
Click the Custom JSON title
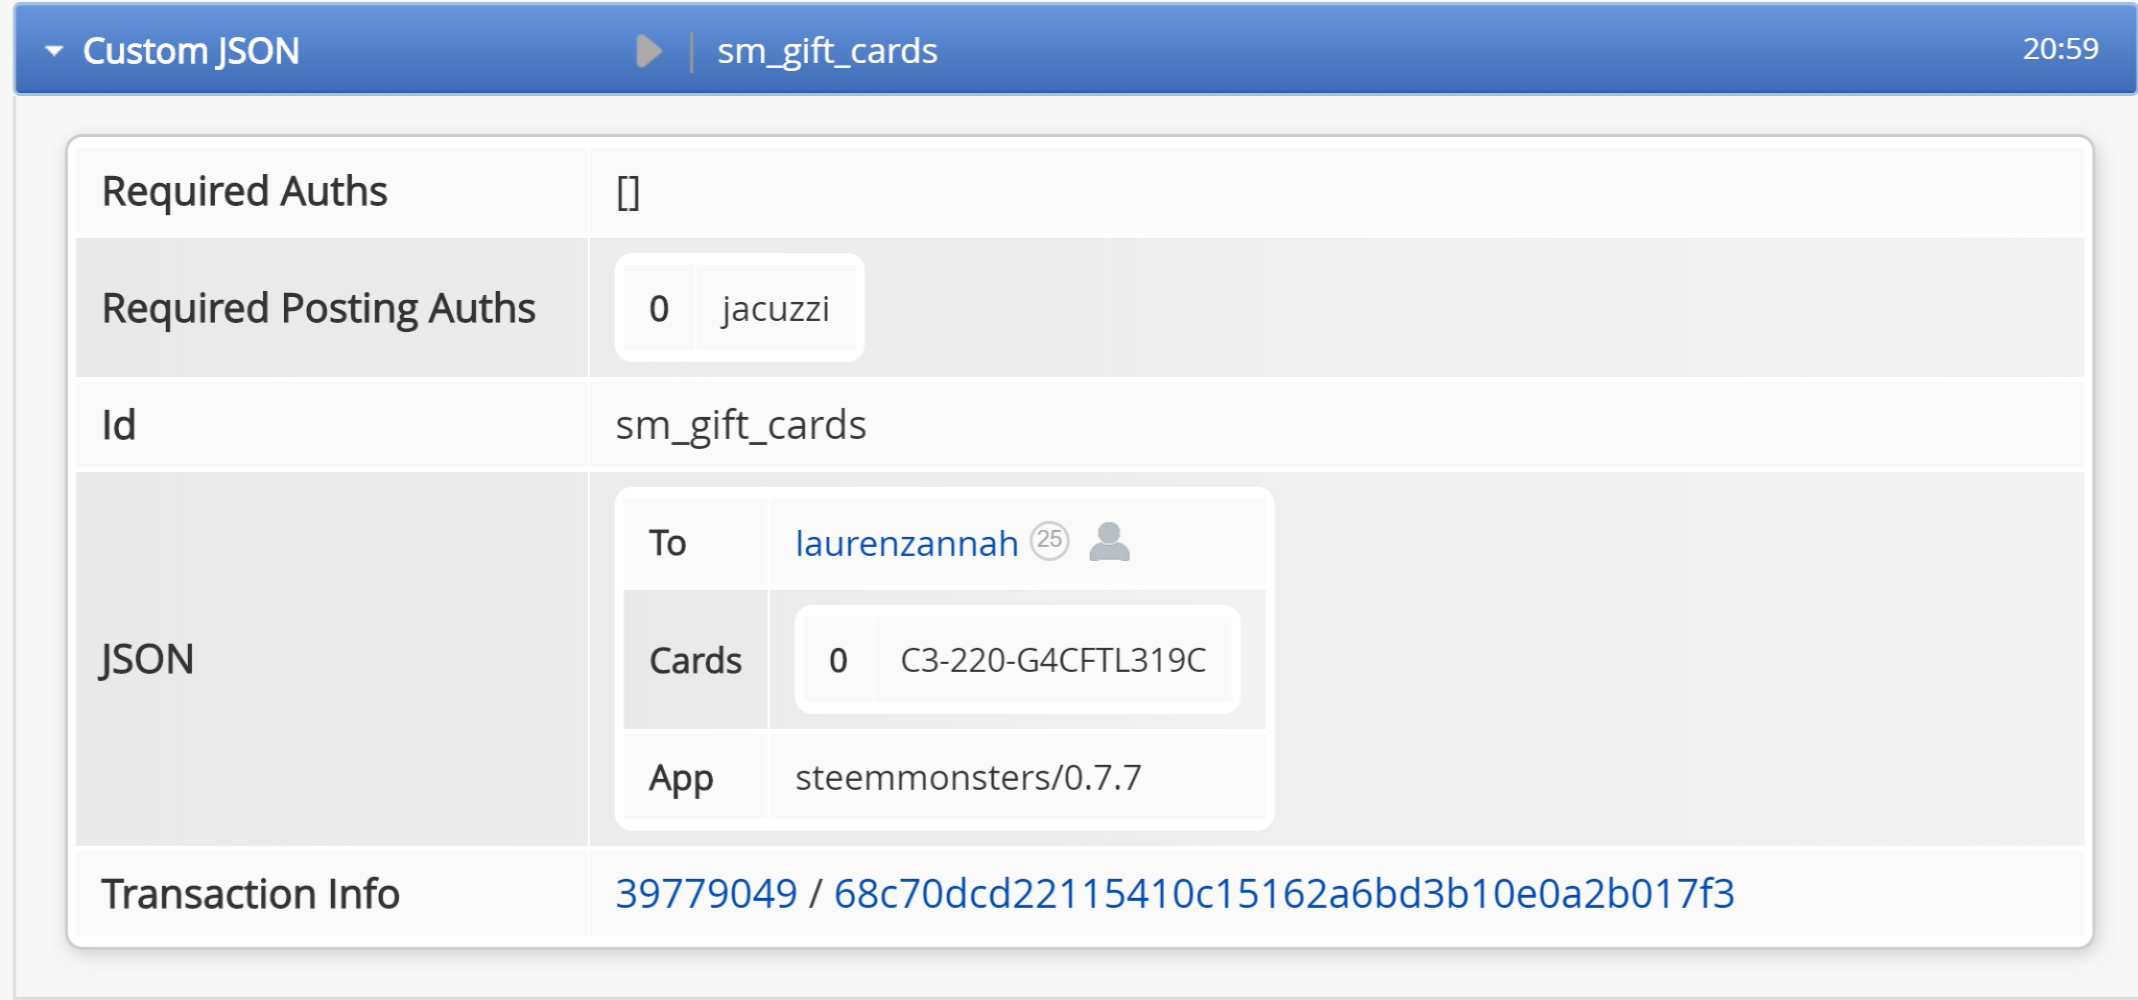191,51
